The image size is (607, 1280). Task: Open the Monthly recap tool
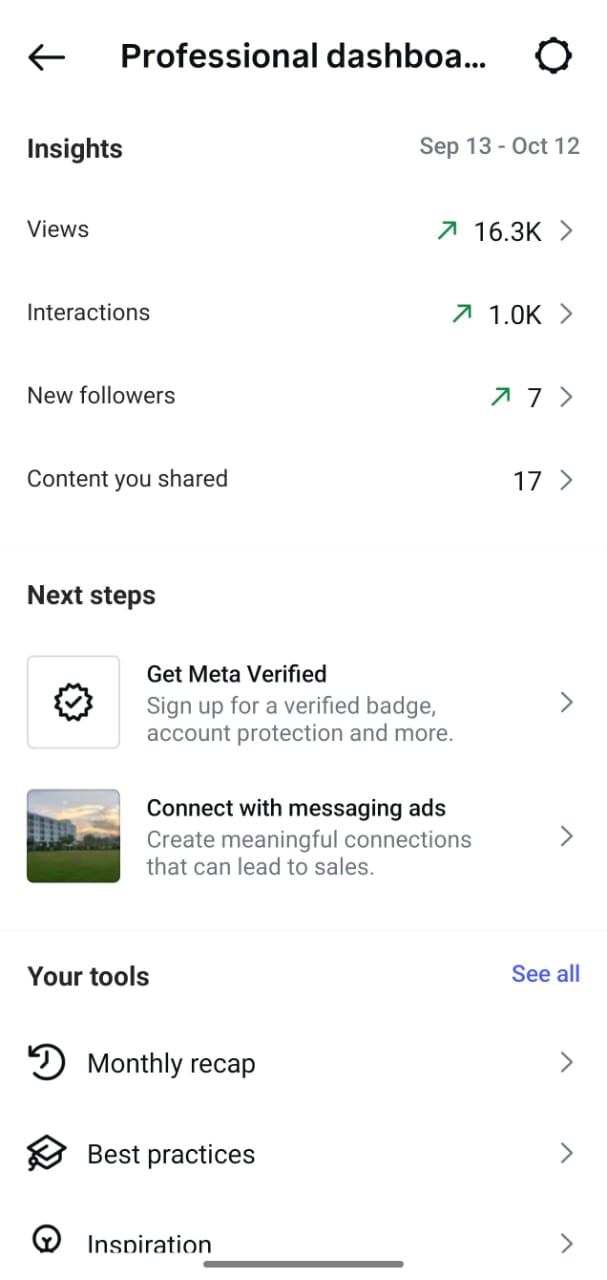[171, 1063]
